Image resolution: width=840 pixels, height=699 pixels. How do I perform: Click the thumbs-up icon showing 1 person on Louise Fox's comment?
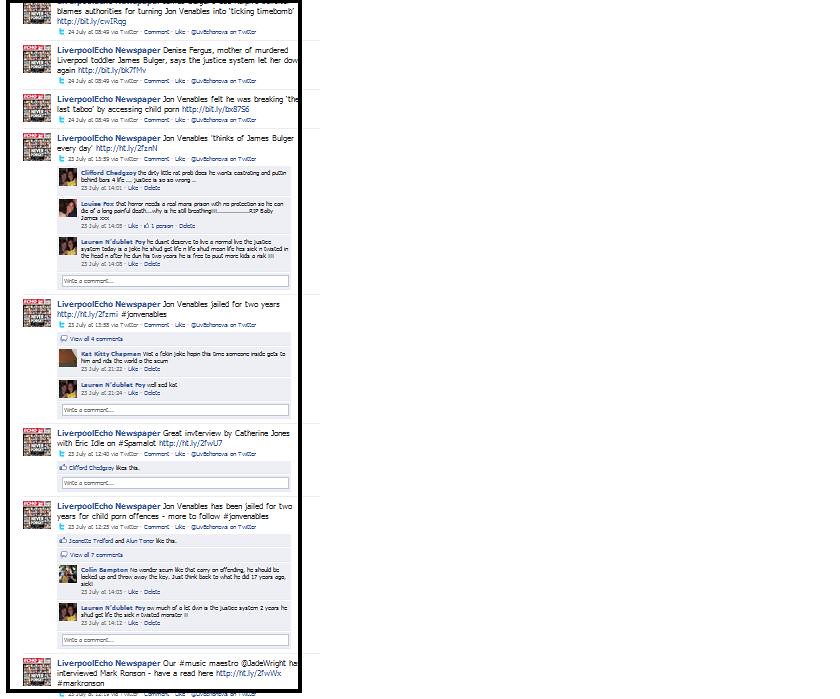[146, 226]
